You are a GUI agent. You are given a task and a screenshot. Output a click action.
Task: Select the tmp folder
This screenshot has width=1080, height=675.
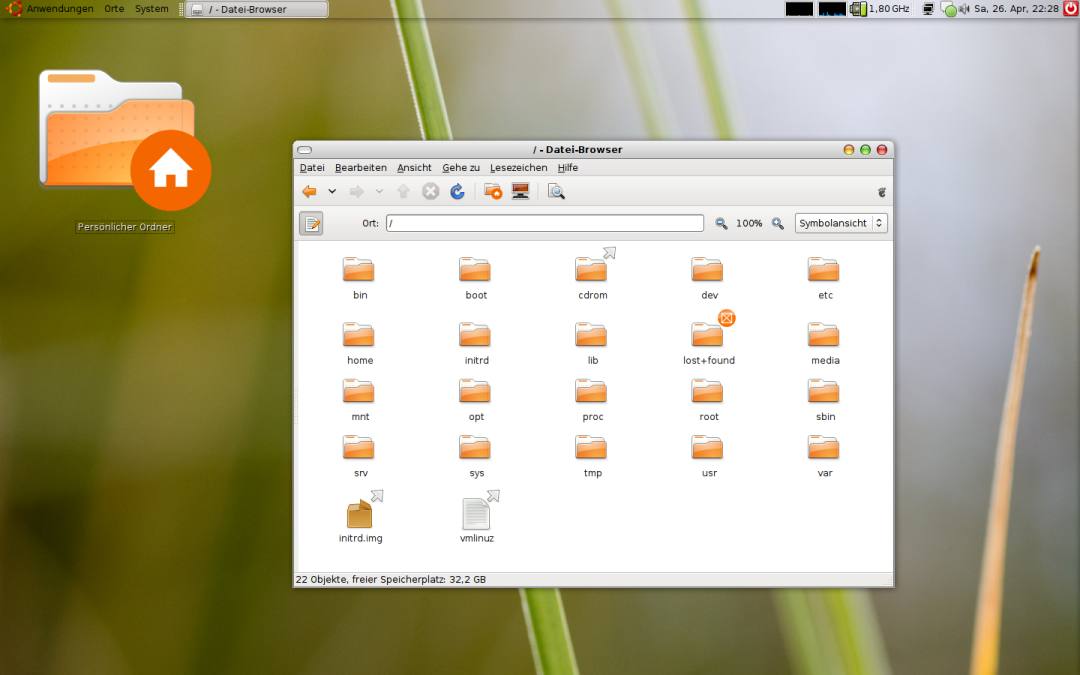point(592,455)
